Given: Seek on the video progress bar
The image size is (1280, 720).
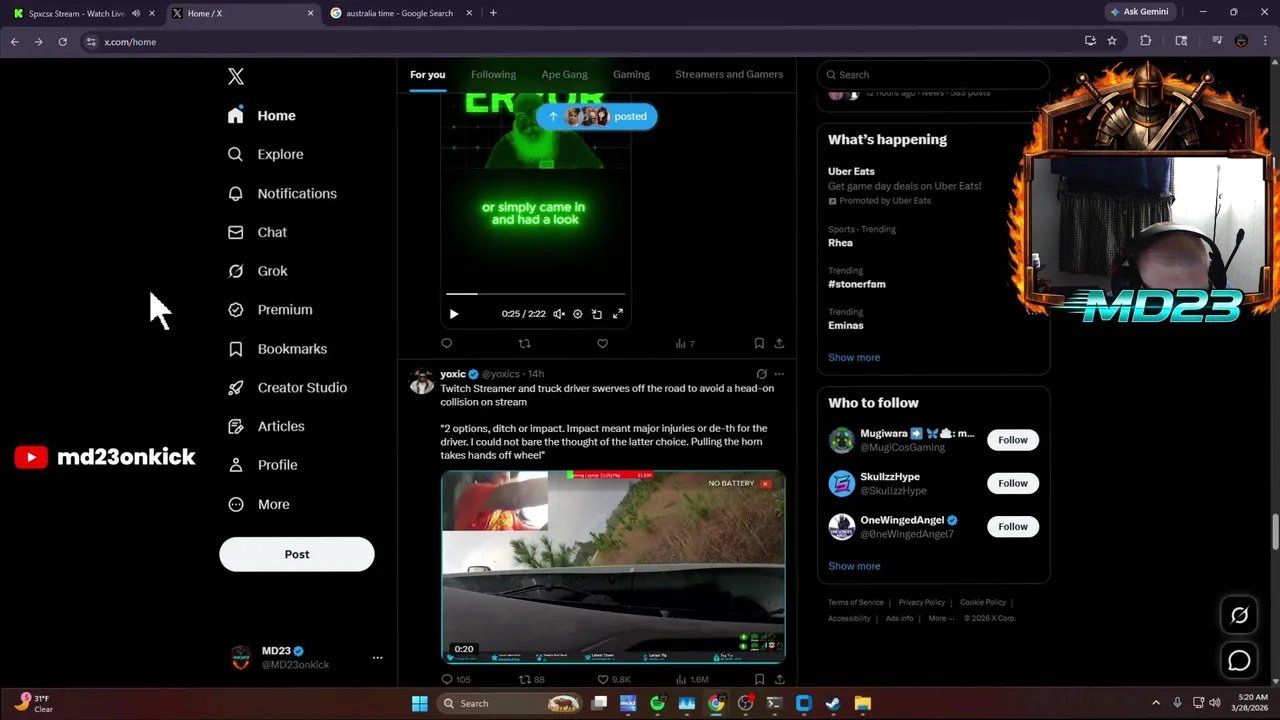Looking at the screenshot, I should click(536, 294).
